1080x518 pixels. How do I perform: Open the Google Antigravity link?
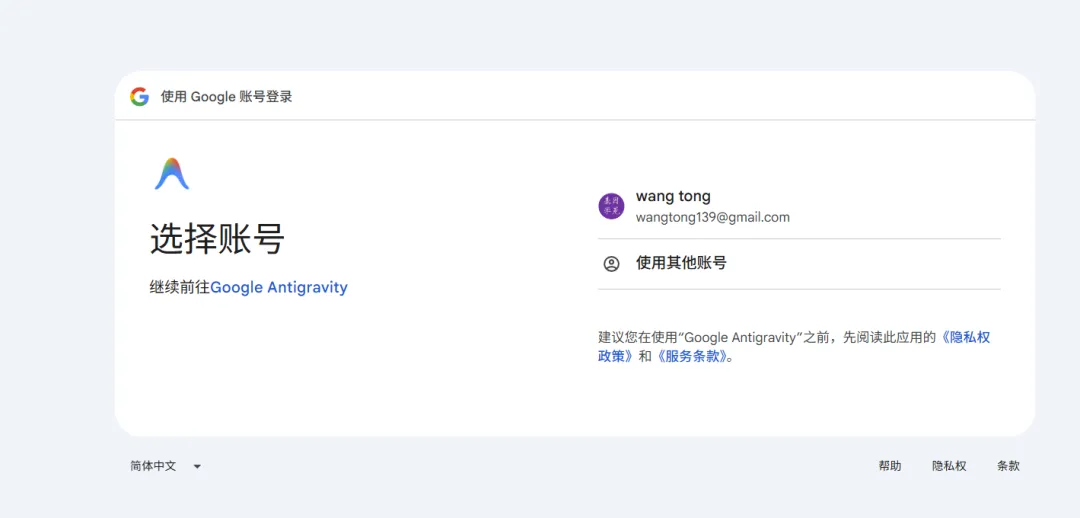279,287
